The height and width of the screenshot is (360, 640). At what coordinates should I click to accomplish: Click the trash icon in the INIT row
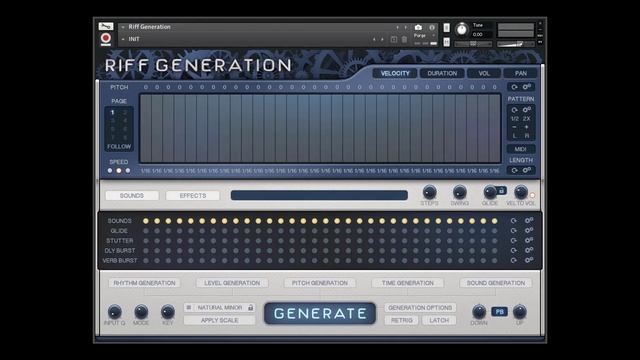pos(404,40)
